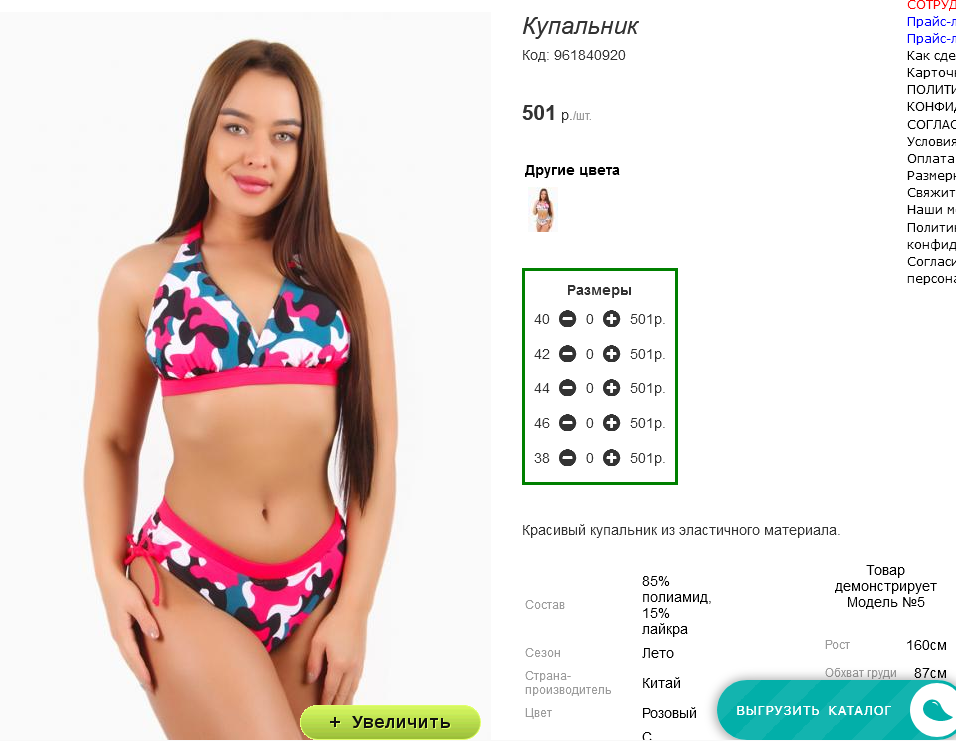Open the other color swimsuit thumbnail

[543, 210]
